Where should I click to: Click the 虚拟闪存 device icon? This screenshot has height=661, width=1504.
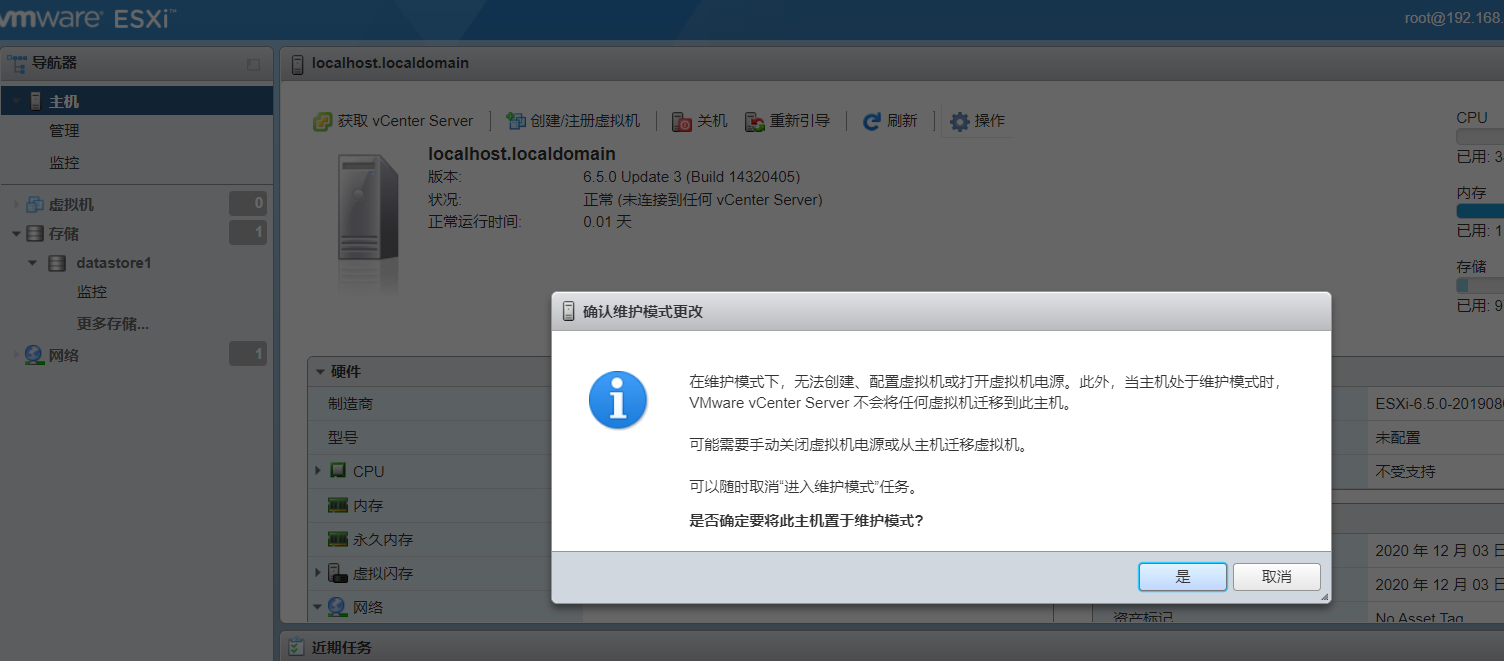[x=337, y=573]
